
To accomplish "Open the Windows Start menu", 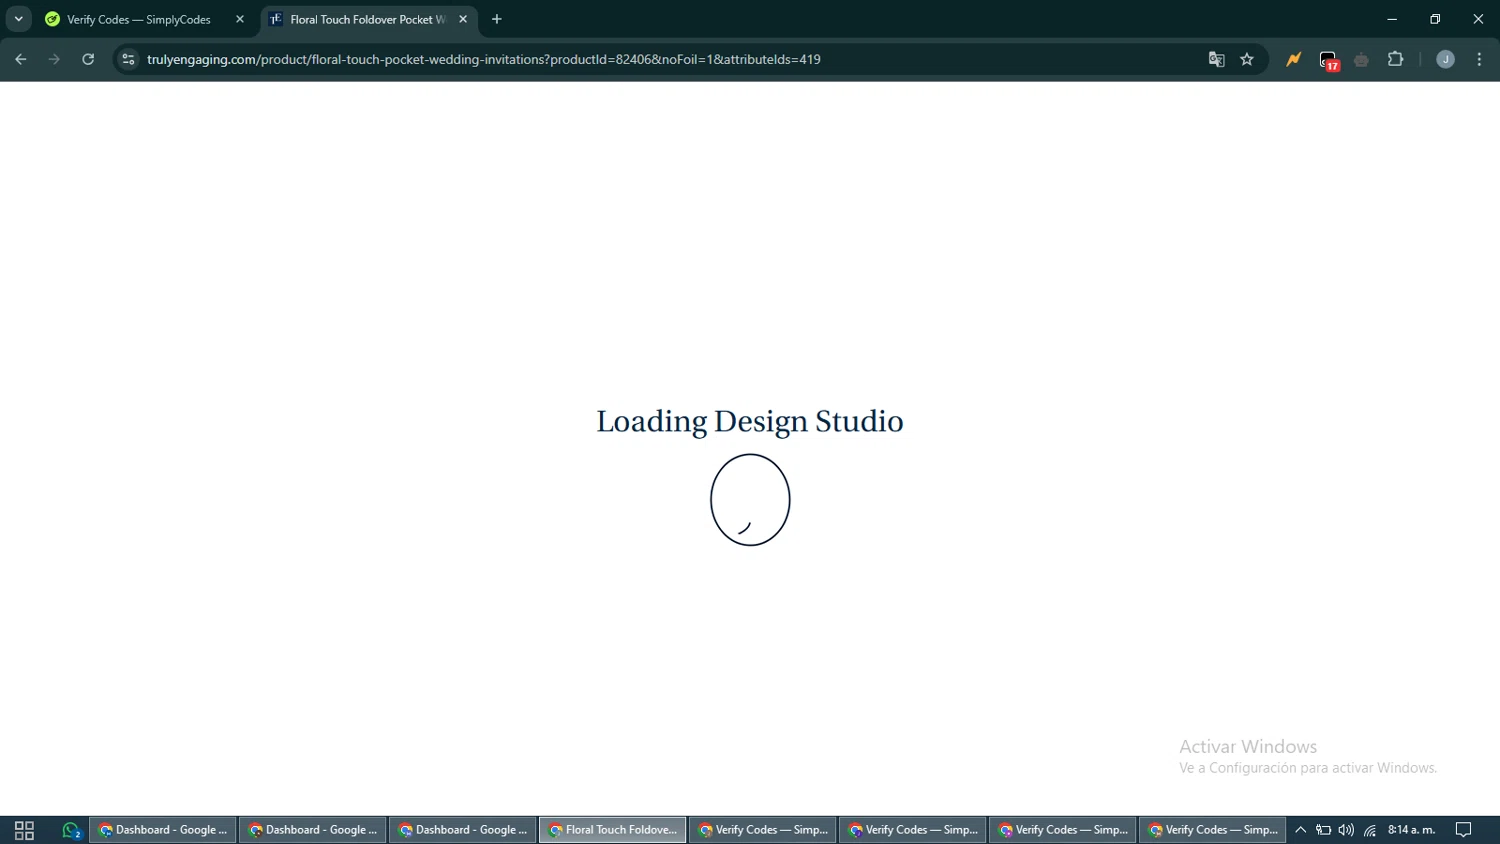I will [24, 830].
